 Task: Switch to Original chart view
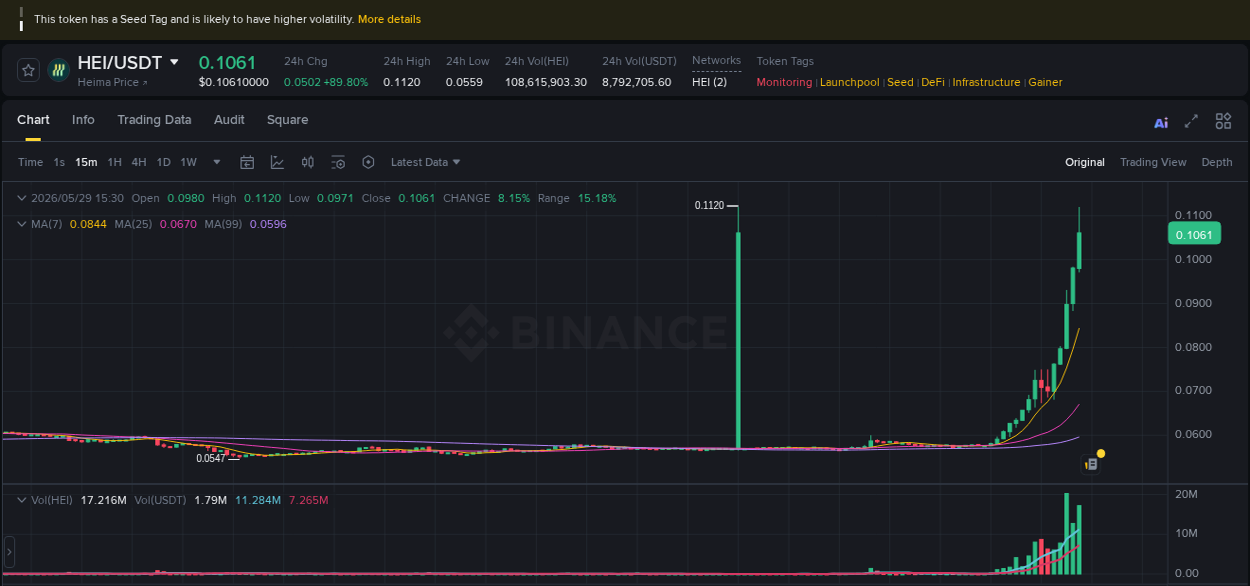pos(1085,162)
